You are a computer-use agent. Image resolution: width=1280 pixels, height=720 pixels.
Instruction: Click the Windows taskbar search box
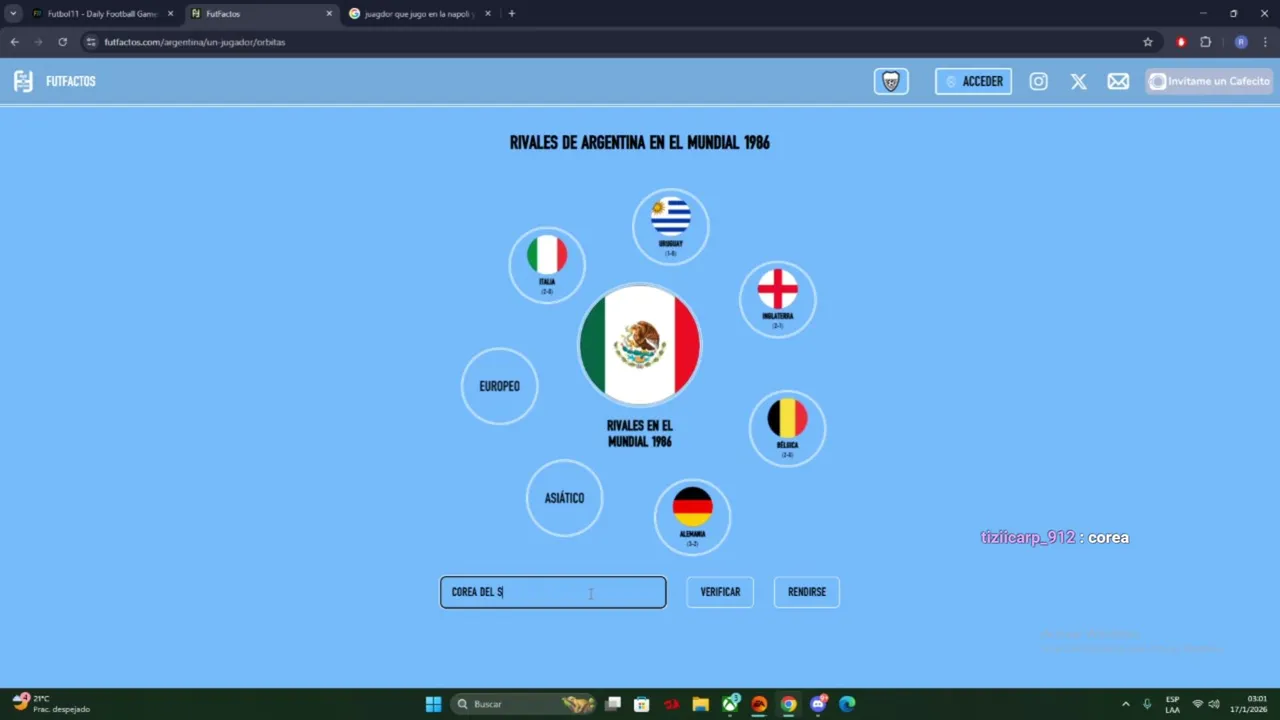(x=523, y=704)
